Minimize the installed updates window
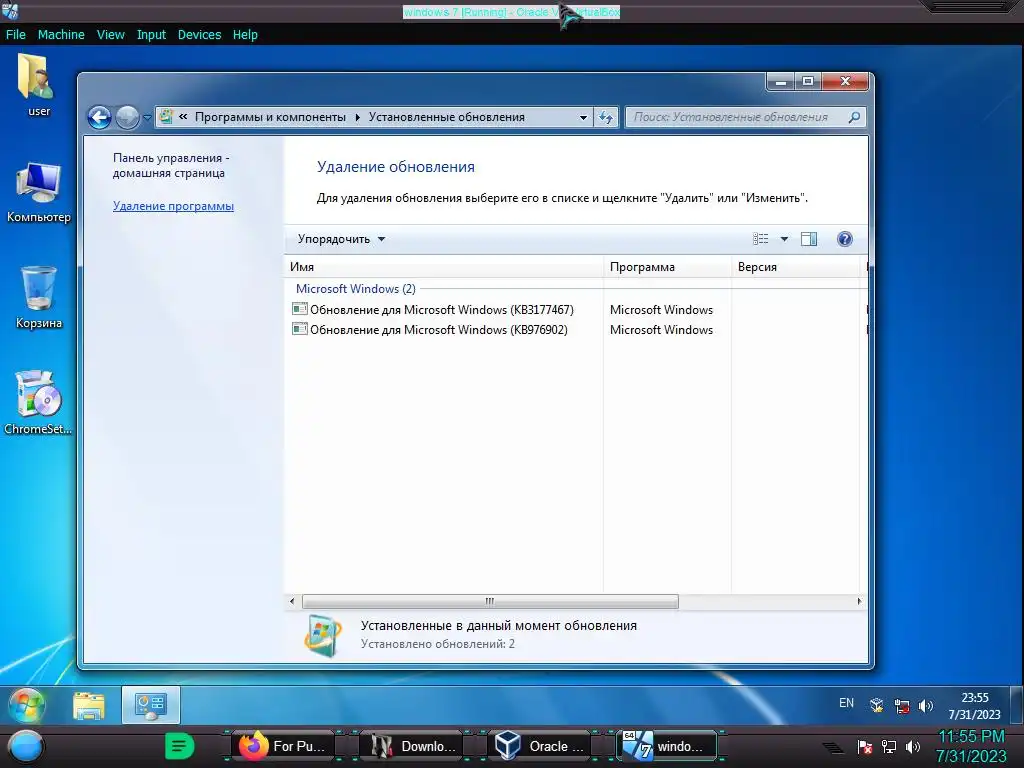The width and height of the screenshot is (1024, 768). pos(780,82)
